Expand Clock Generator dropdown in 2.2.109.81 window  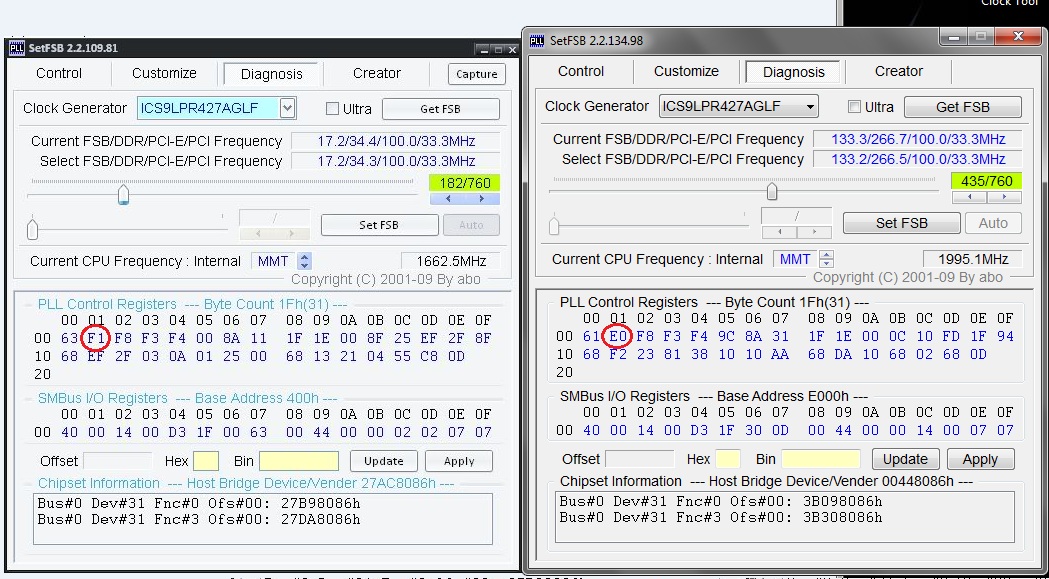point(288,108)
